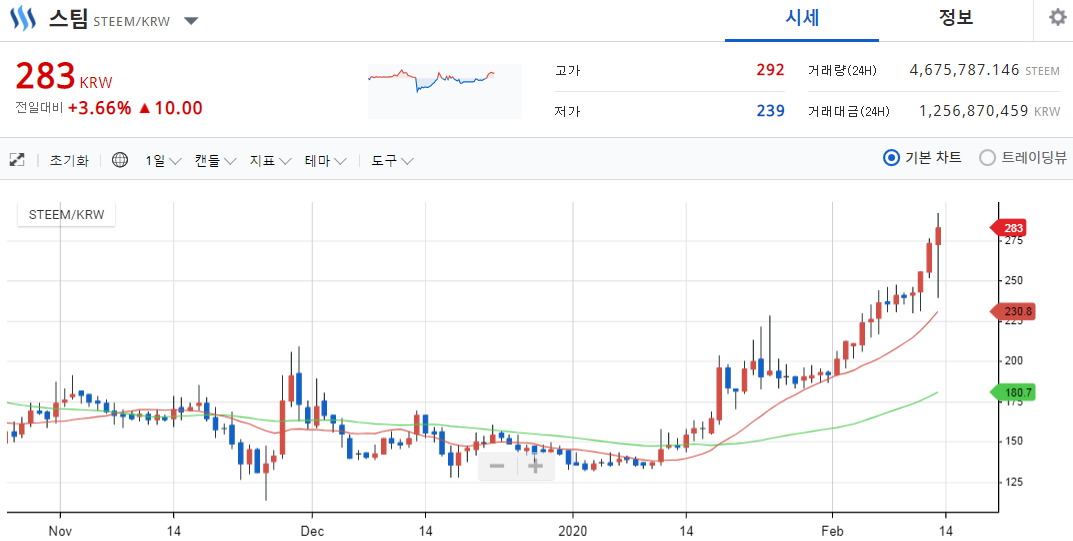Switch to the 시세 tab
Image resolution: width=1073 pixels, height=541 pixels.
802,18
